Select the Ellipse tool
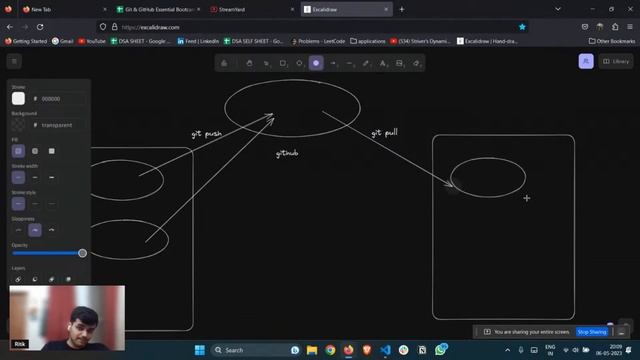The height and width of the screenshot is (360, 640). pyautogui.click(x=316, y=63)
